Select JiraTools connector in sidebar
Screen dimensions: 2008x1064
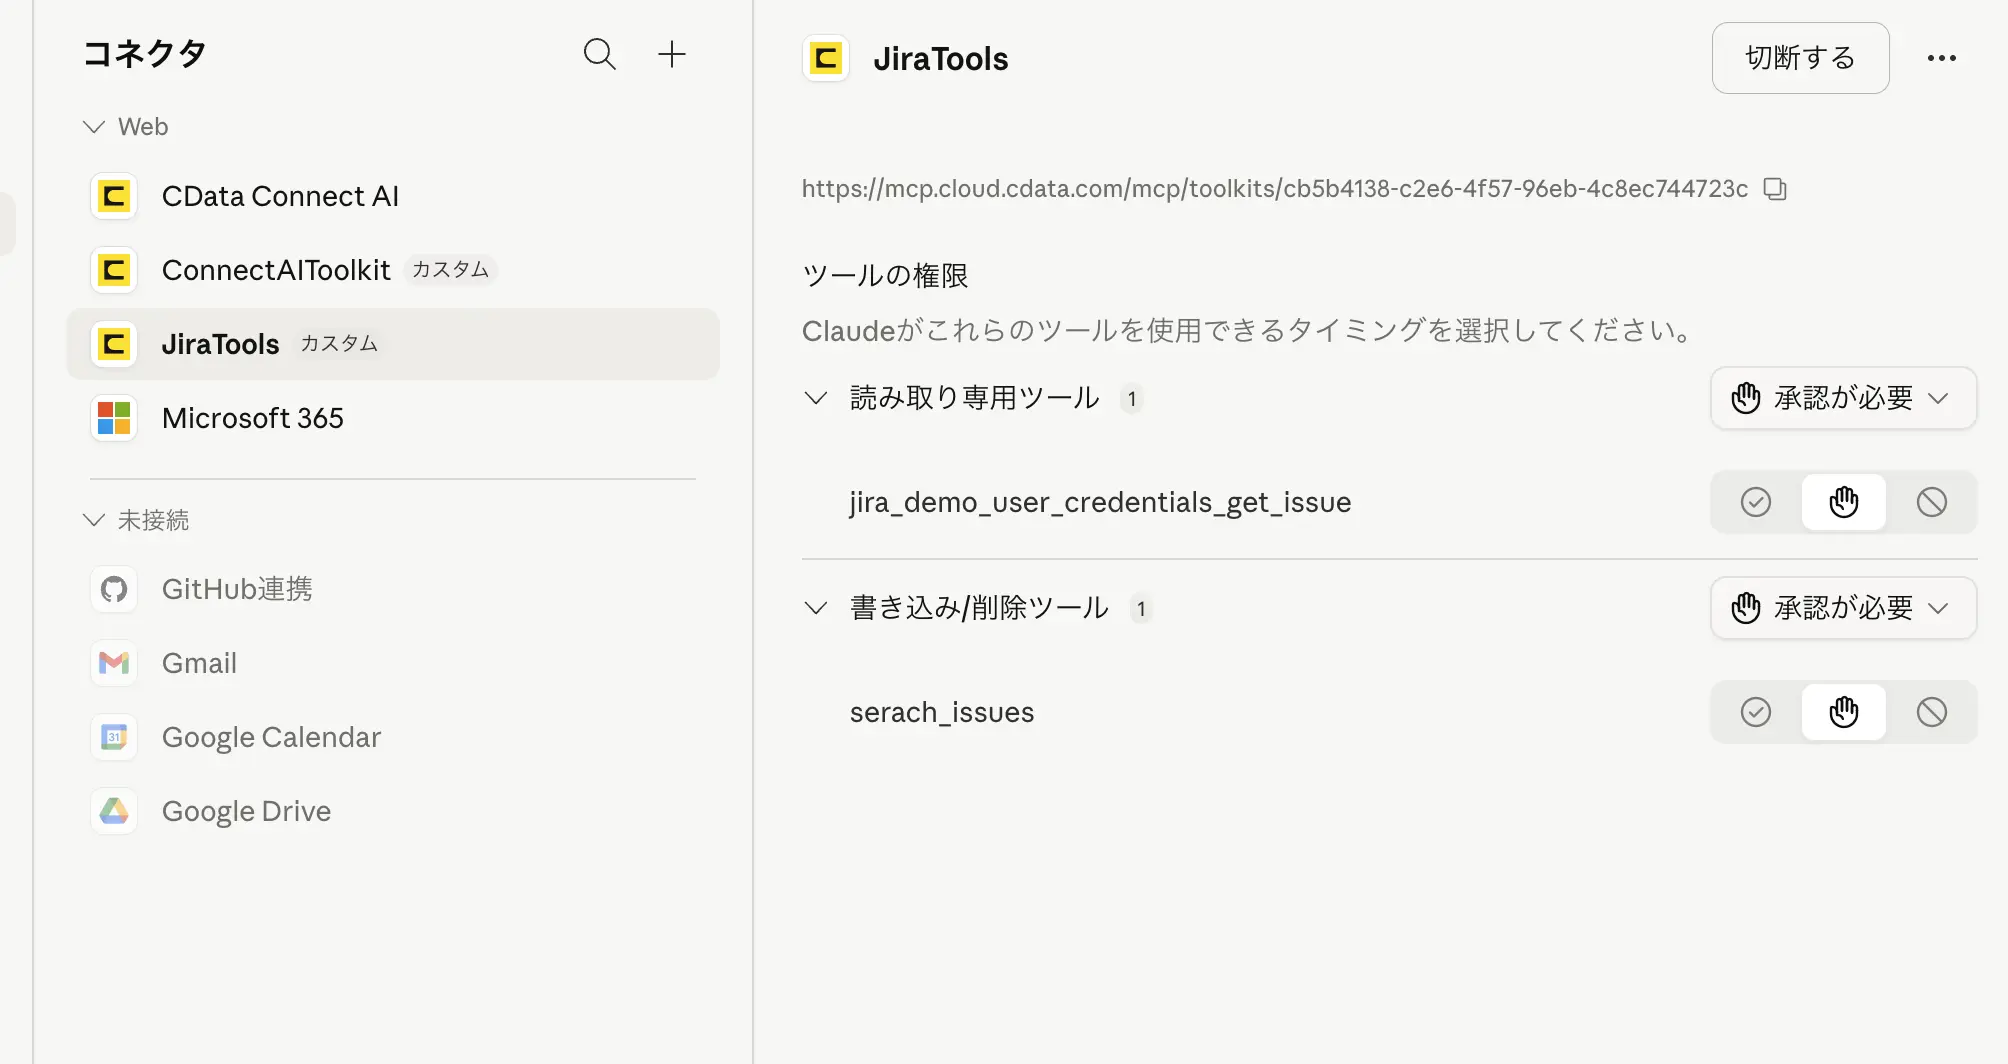pos(393,344)
